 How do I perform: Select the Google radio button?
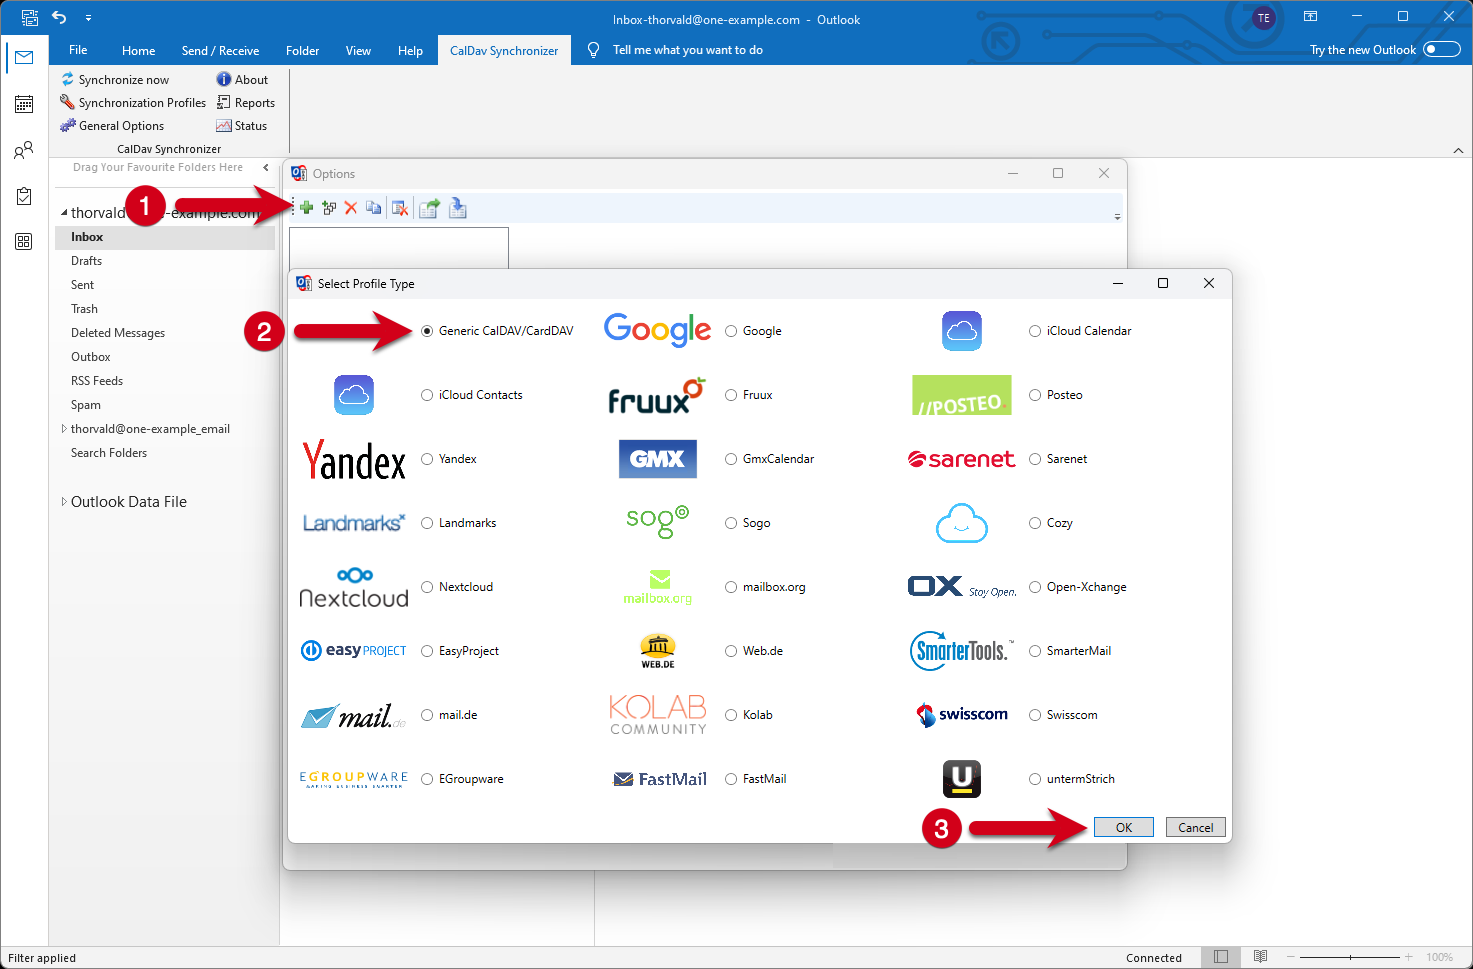point(731,331)
